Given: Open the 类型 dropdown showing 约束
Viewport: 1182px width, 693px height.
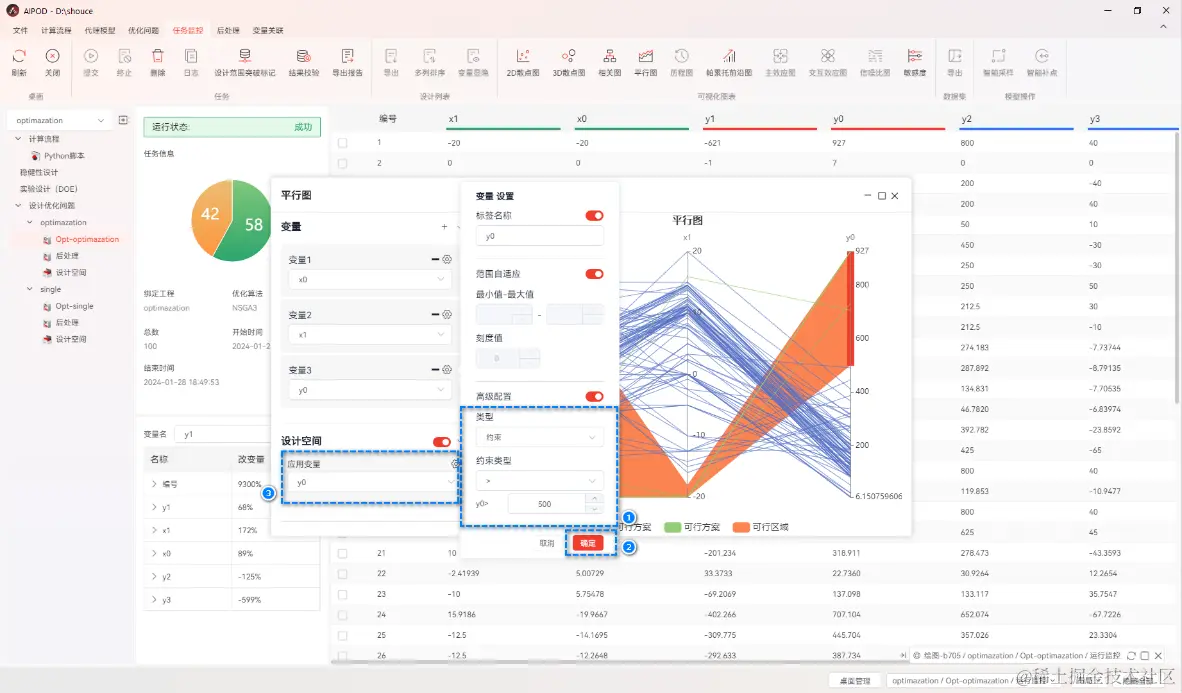Looking at the screenshot, I should (539, 437).
